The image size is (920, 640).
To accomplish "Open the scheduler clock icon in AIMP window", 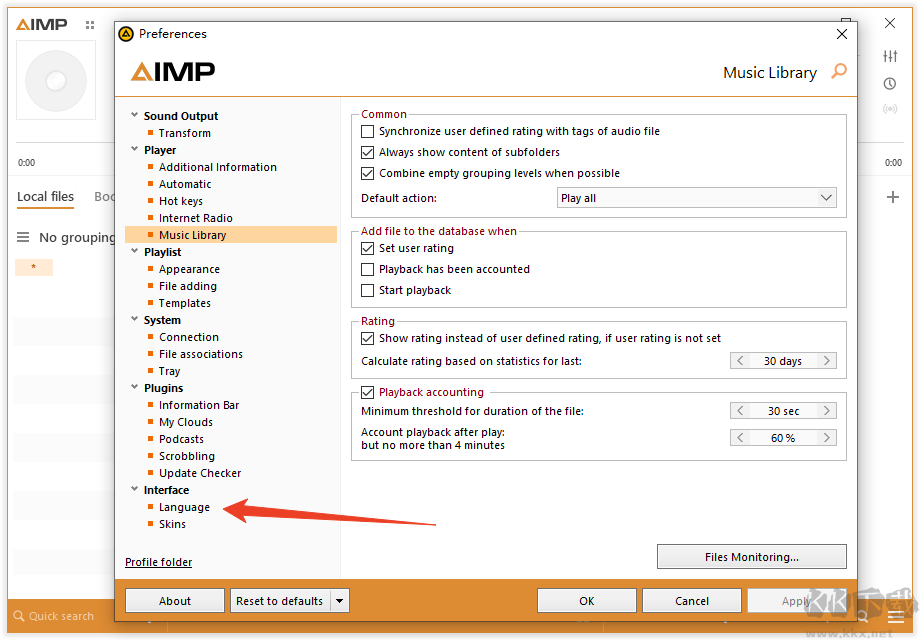I will 890,84.
